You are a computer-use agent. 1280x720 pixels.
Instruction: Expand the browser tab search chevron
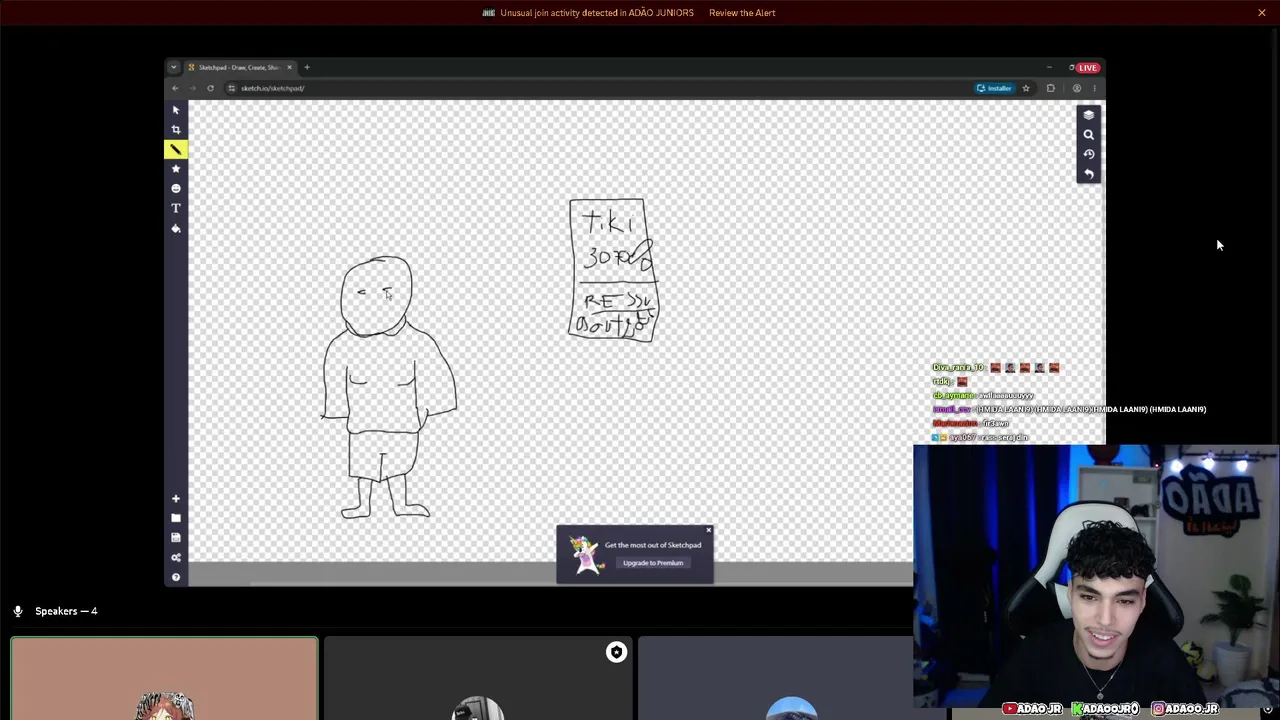pyautogui.click(x=174, y=68)
